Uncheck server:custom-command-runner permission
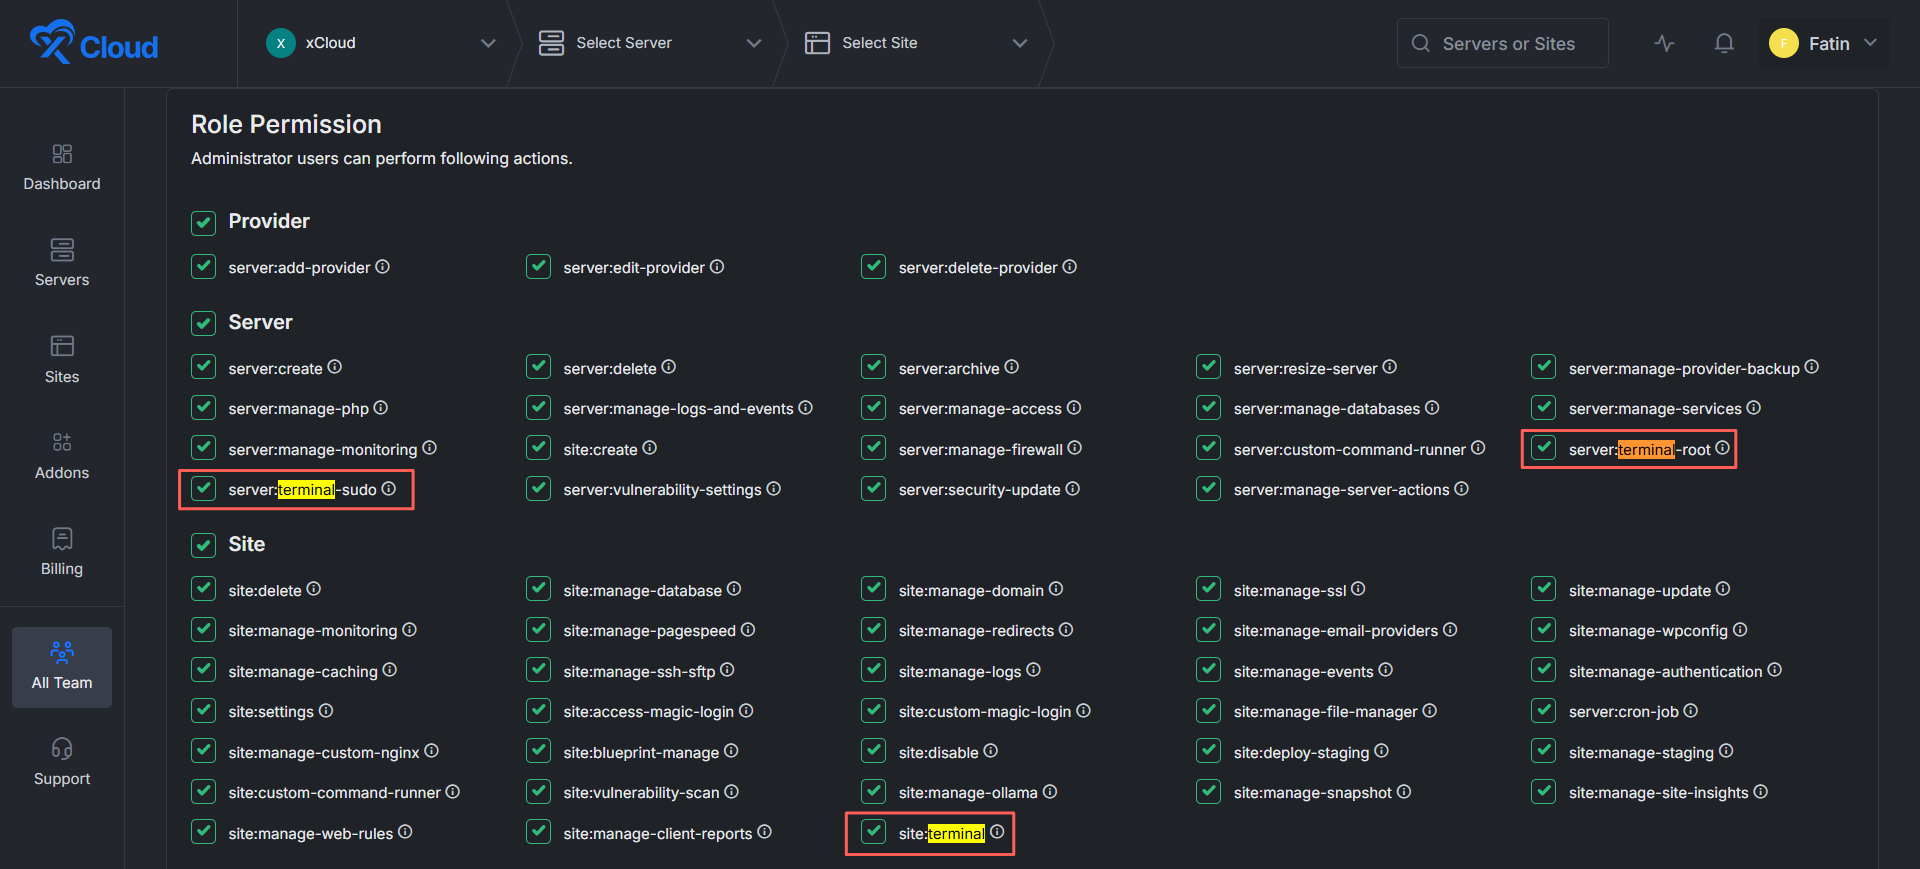 click(1208, 448)
